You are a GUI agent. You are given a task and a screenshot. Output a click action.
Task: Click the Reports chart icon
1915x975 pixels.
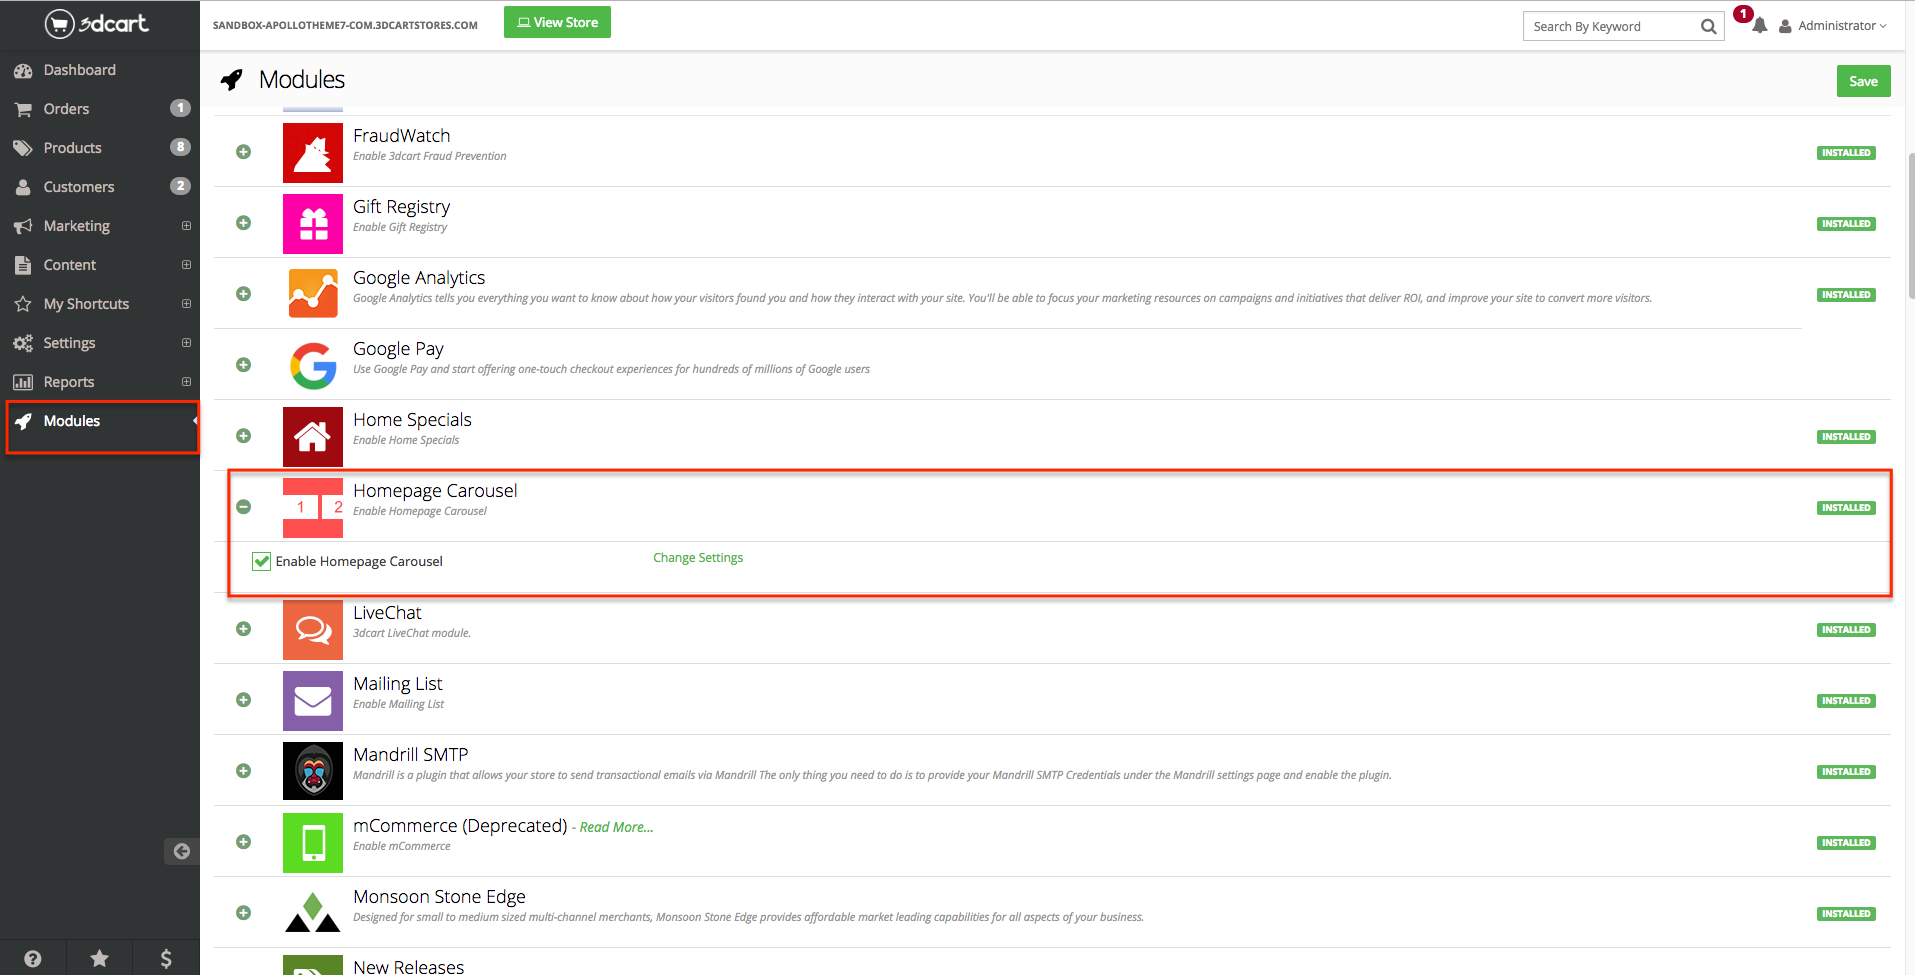click(x=23, y=382)
